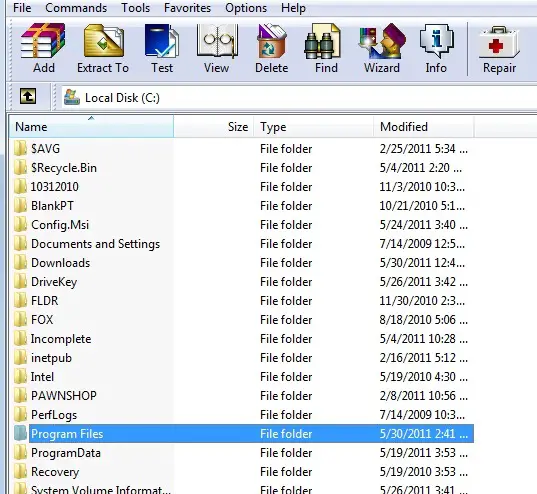
Task: Select the ProgramData folder name
Action: tap(66, 453)
